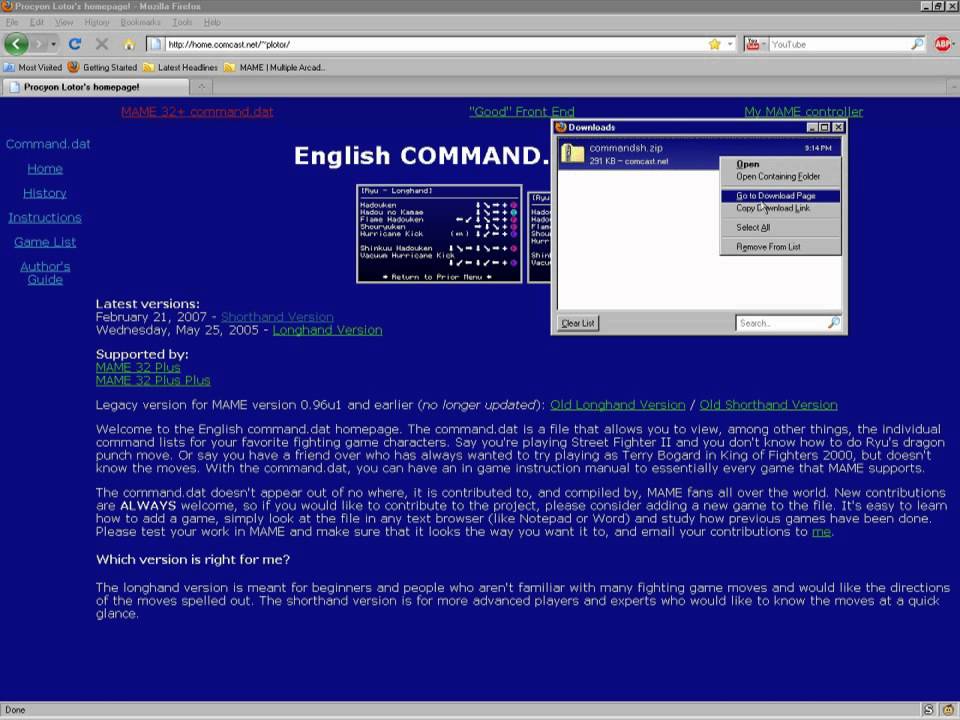960x720 pixels.
Task: Open the Instructions sidebar link
Action: [45, 218]
